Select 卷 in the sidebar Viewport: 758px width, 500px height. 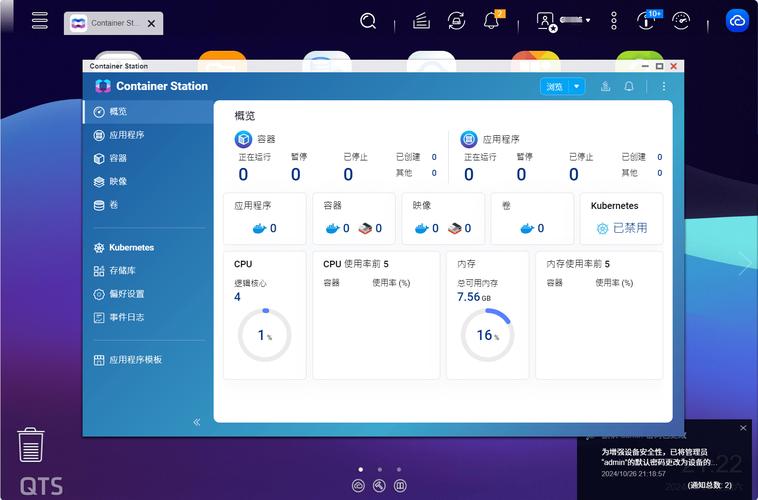pyautogui.click(x=148, y=205)
